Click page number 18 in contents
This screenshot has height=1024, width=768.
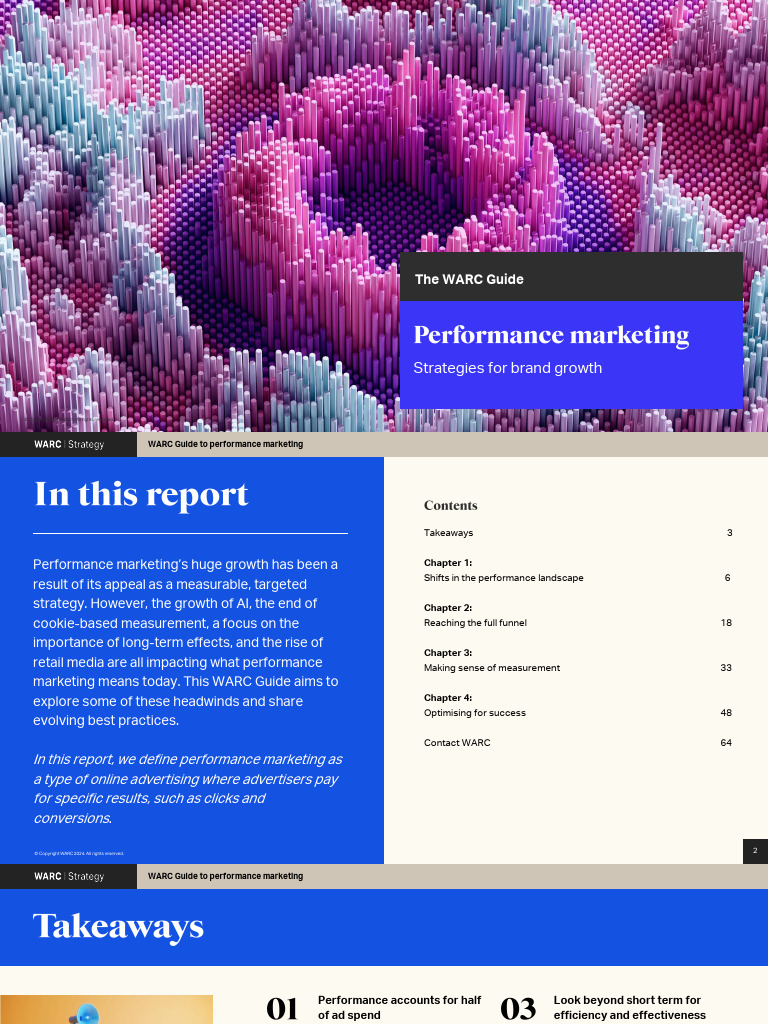726,623
